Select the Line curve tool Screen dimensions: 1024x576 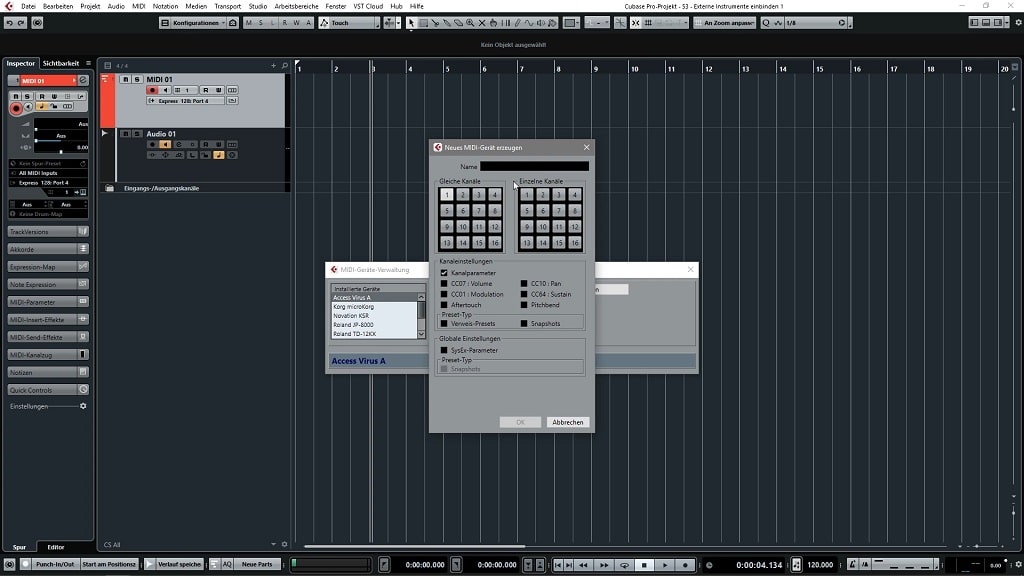coord(529,23)
